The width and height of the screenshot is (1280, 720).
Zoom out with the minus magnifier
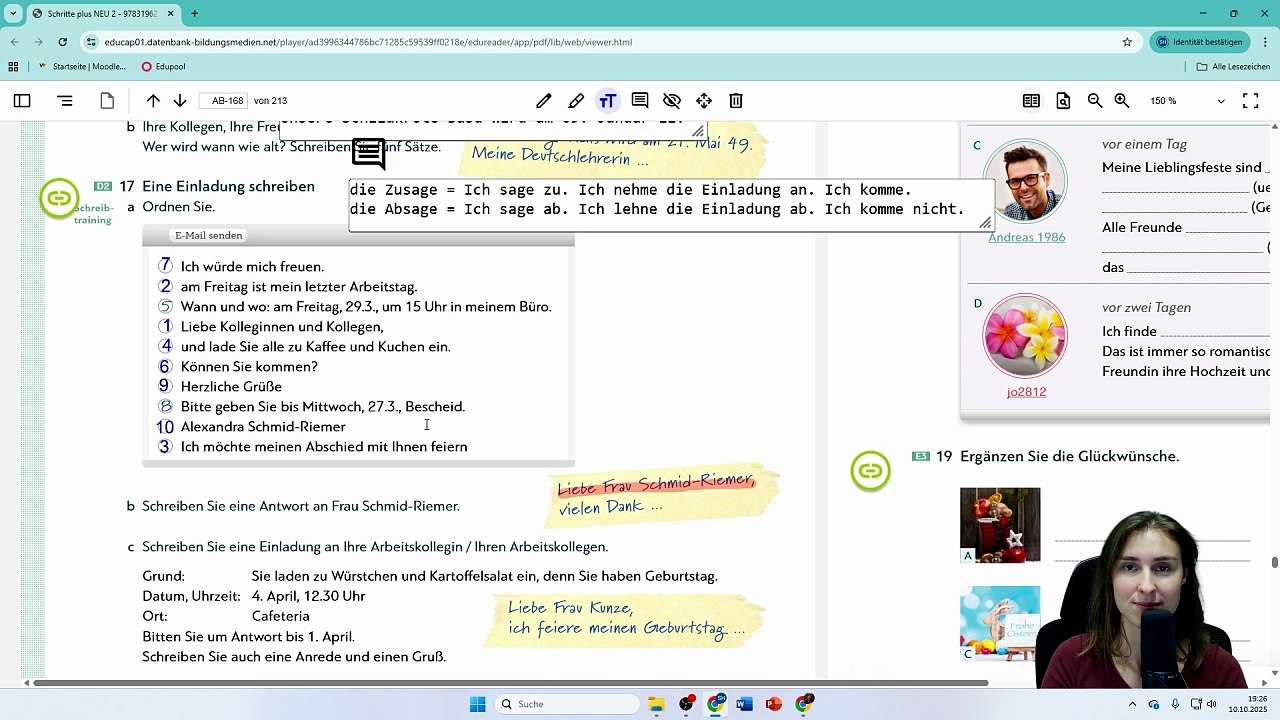(1095, 101)
